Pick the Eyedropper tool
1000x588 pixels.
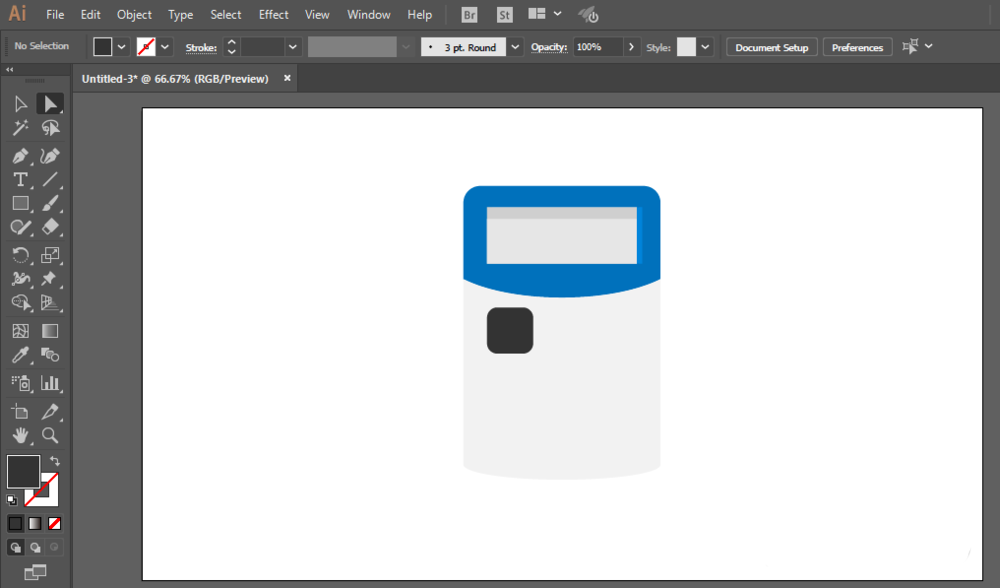20,355
